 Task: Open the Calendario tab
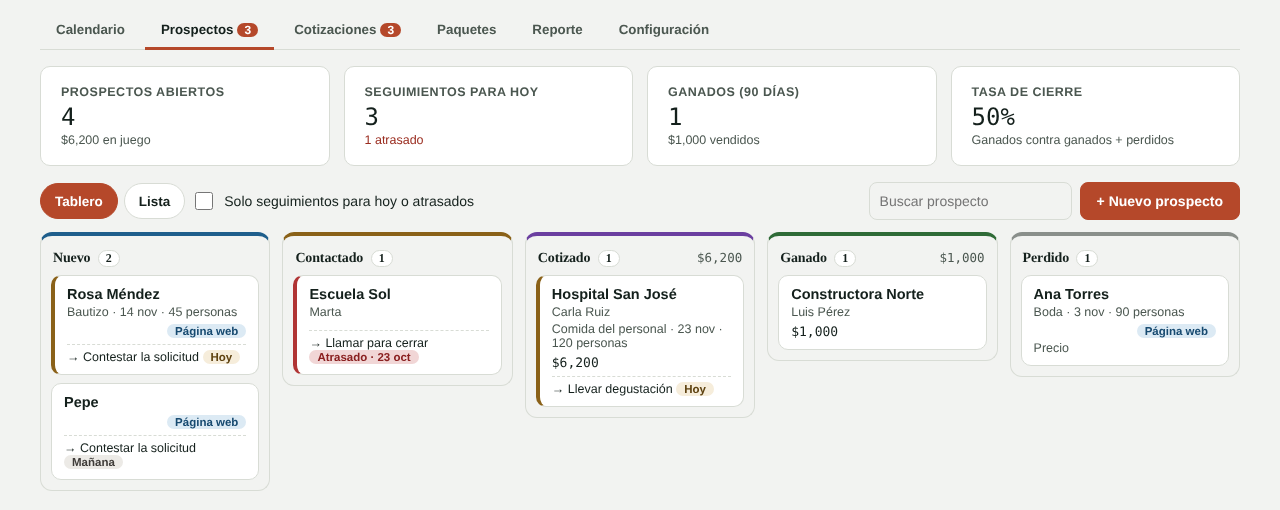coord(90,30)
